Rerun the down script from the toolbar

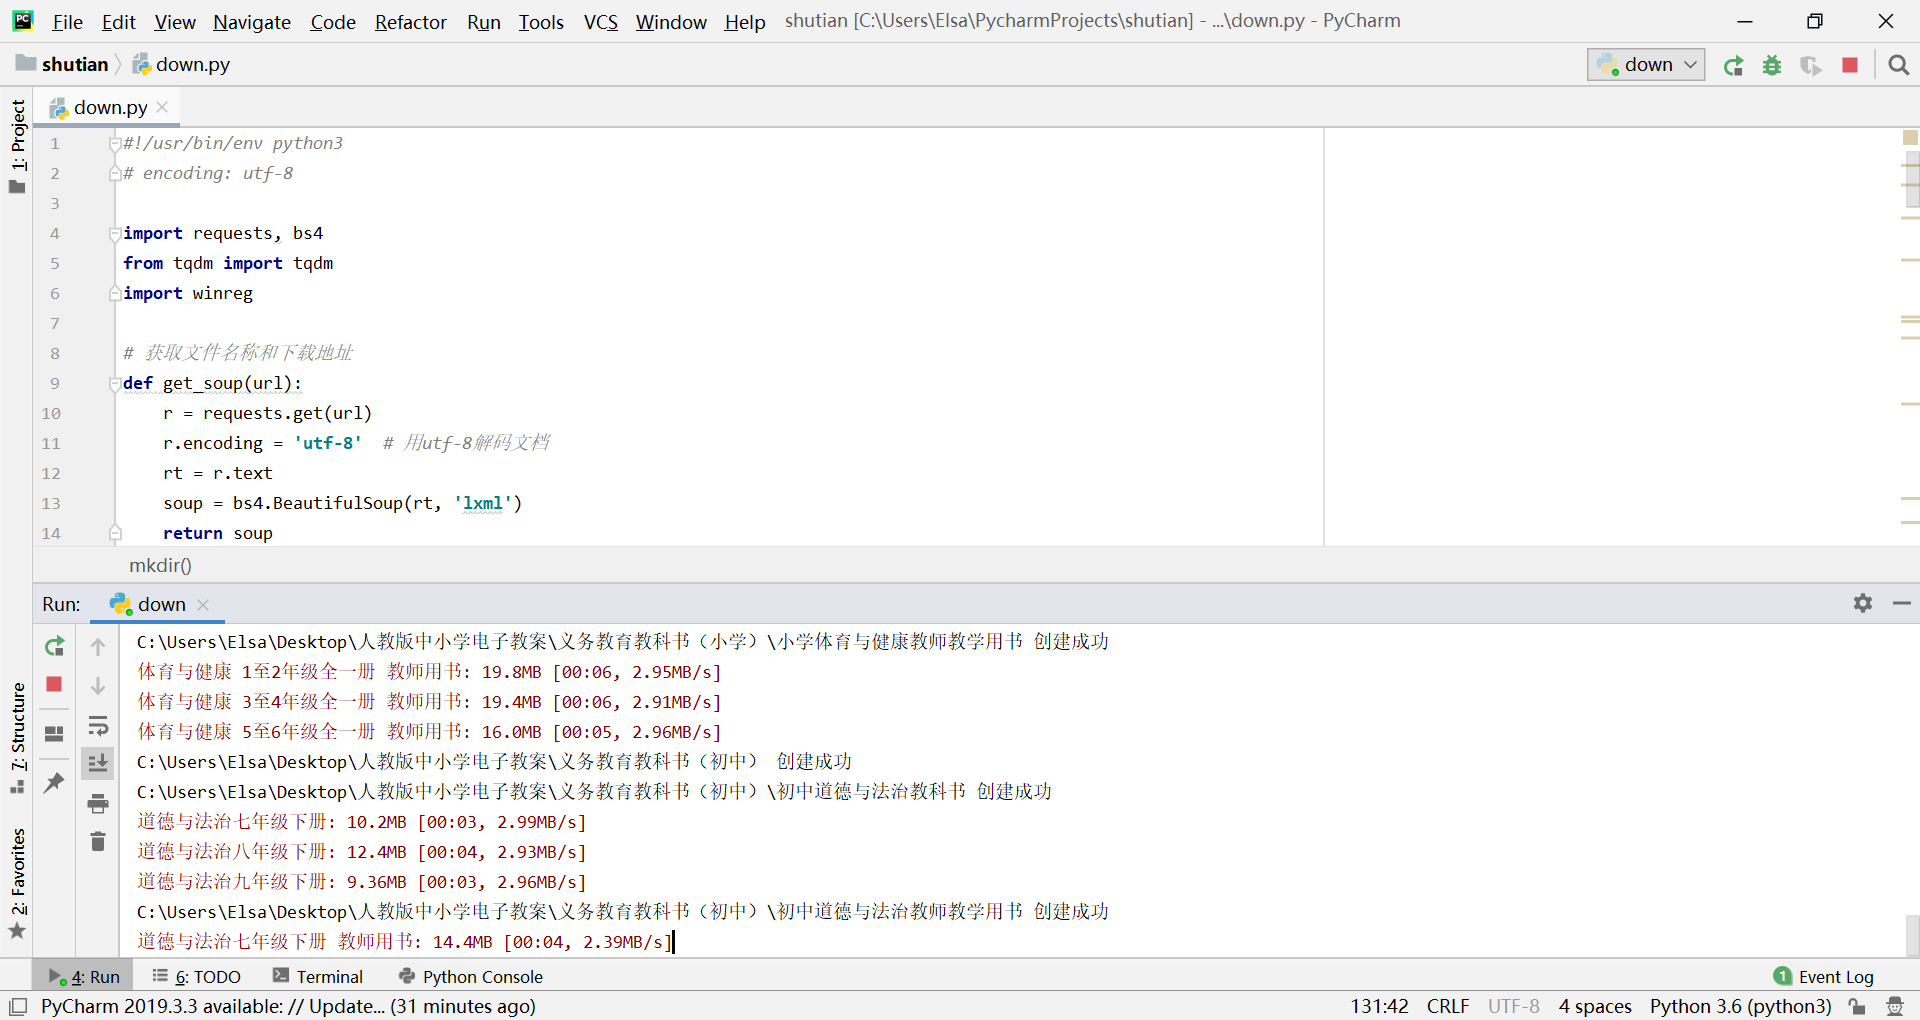[x=1733, y=64]
